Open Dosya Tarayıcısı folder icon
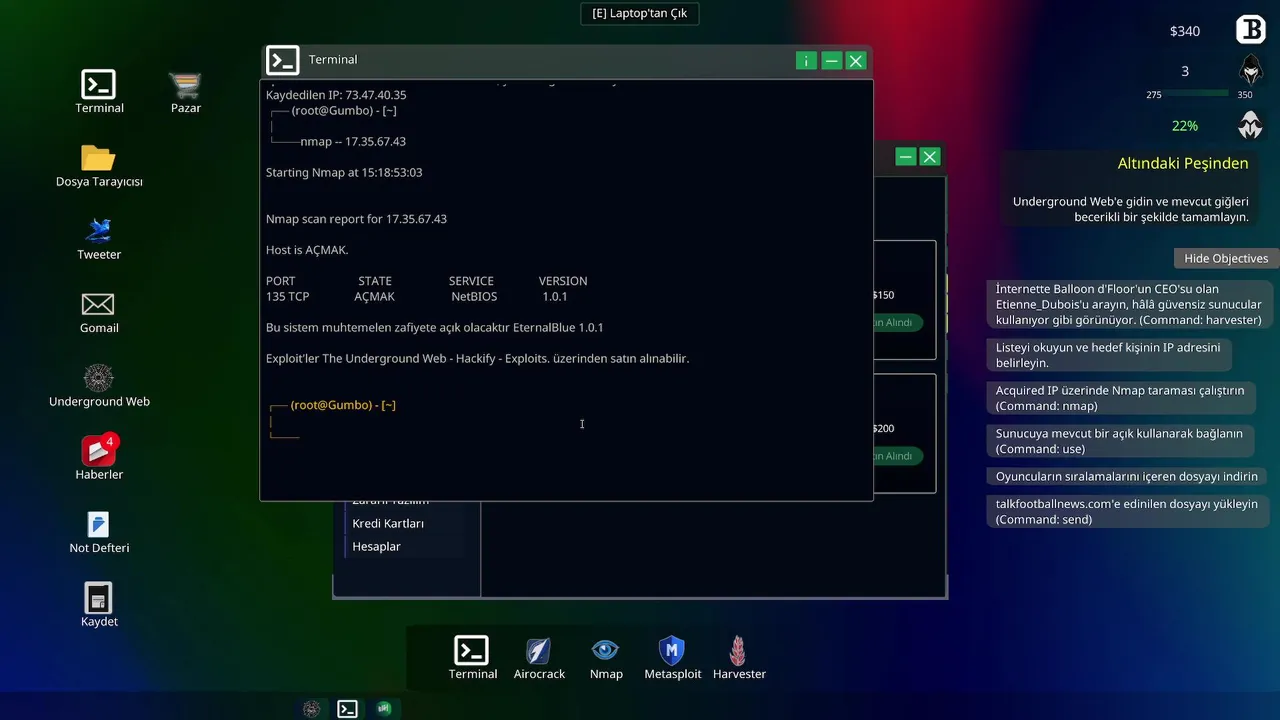The height and width of the screenshot is (720, 1280). tap(99, 165)
